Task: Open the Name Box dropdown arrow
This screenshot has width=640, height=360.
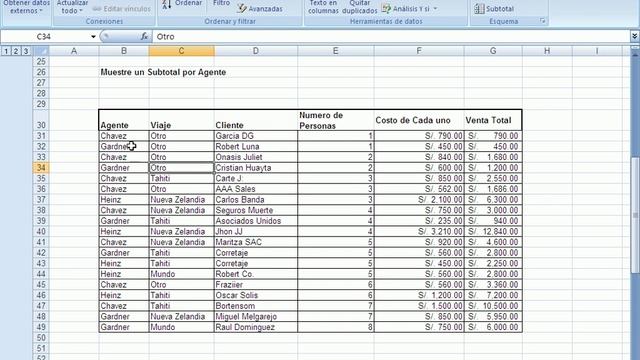Action: click(x=93, y=37)
